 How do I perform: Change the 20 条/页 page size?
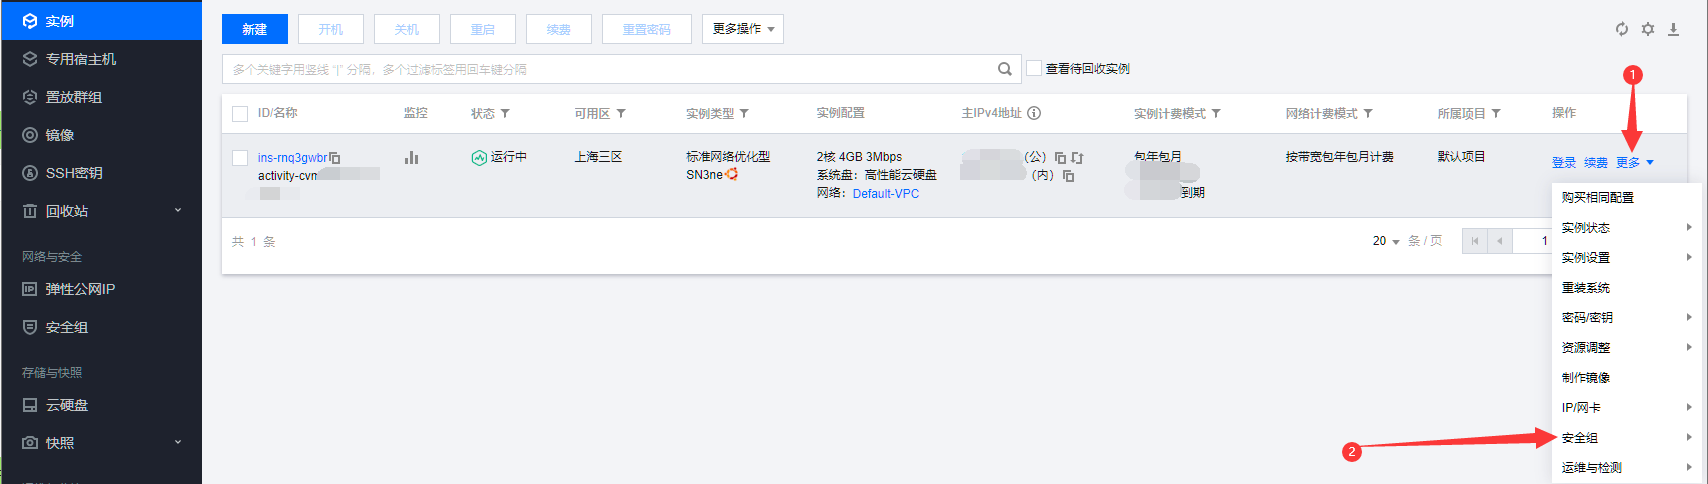[1386, 241]
